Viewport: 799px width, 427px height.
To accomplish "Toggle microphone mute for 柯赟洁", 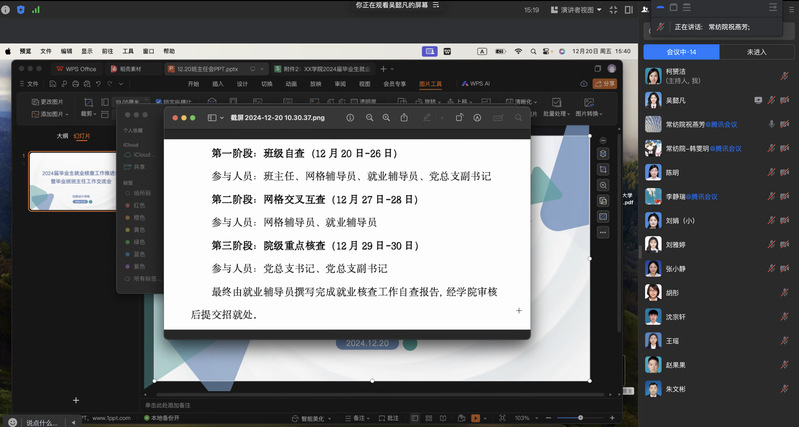I will coord(786,75).
